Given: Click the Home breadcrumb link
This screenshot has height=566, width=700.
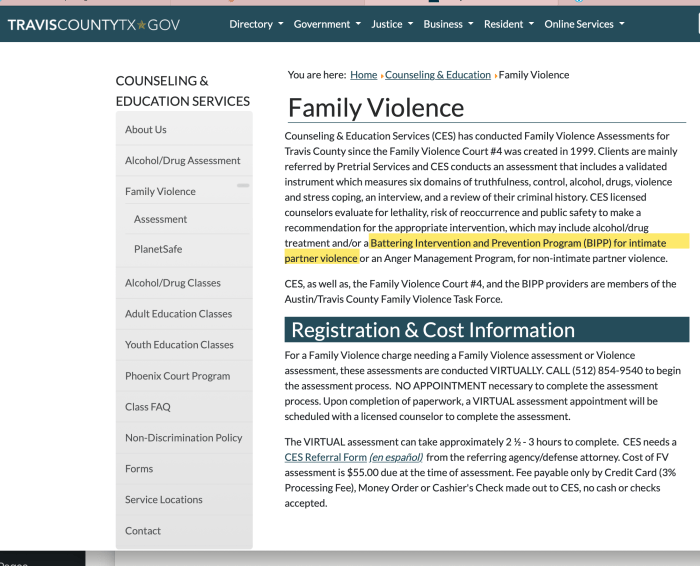Looking at the screenshot, I should [363, 75].
